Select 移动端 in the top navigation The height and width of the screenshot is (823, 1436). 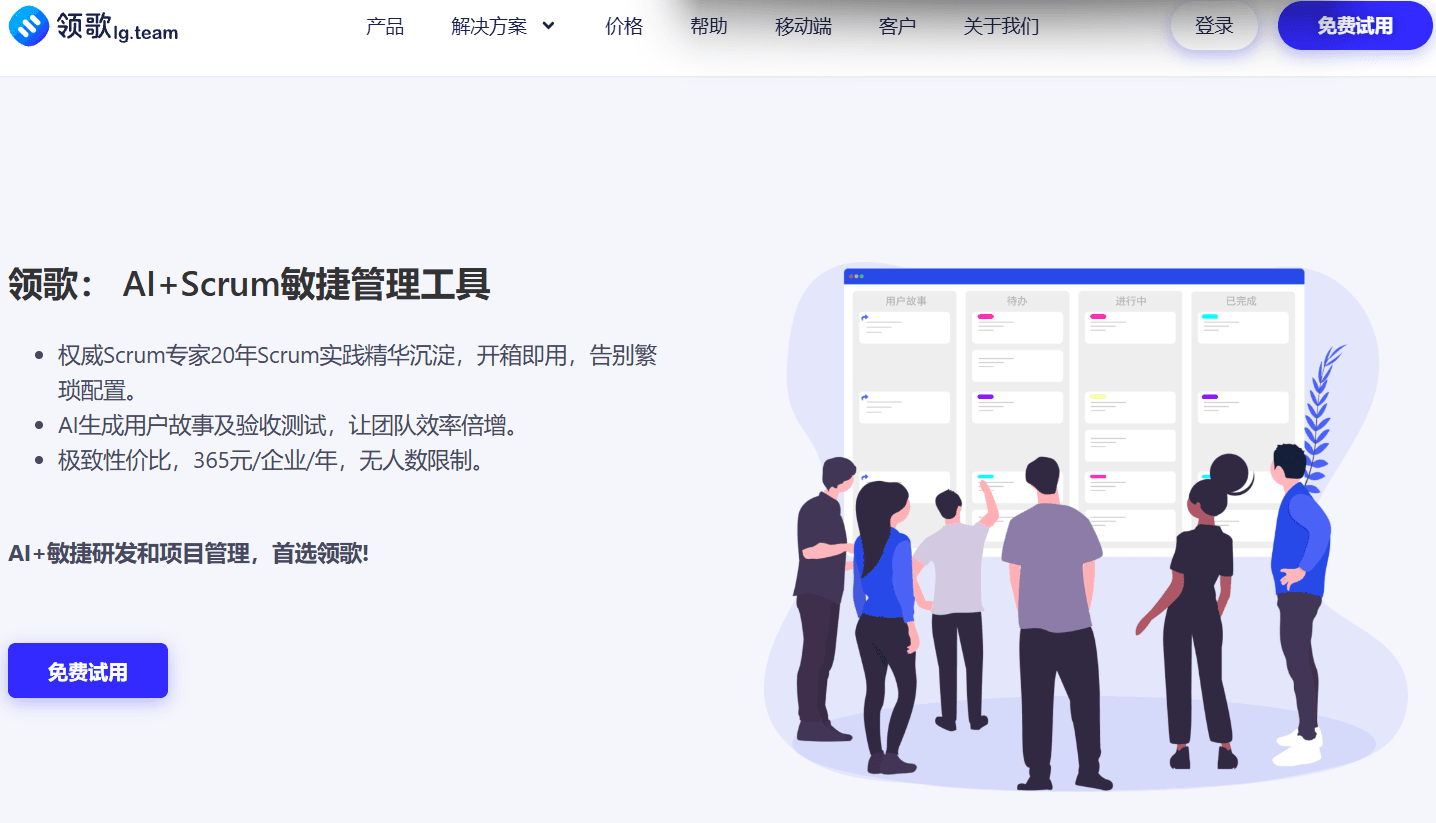803,27
